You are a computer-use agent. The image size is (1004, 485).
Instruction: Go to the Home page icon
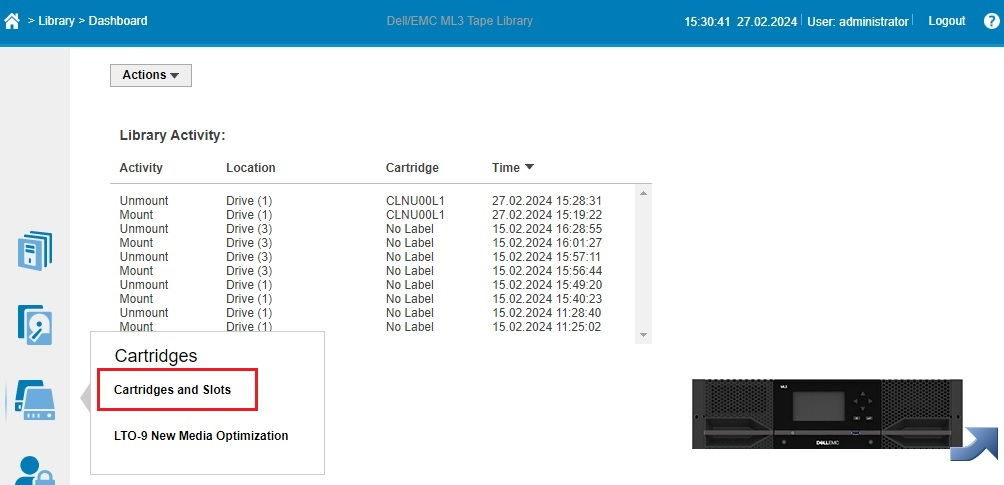12,21
